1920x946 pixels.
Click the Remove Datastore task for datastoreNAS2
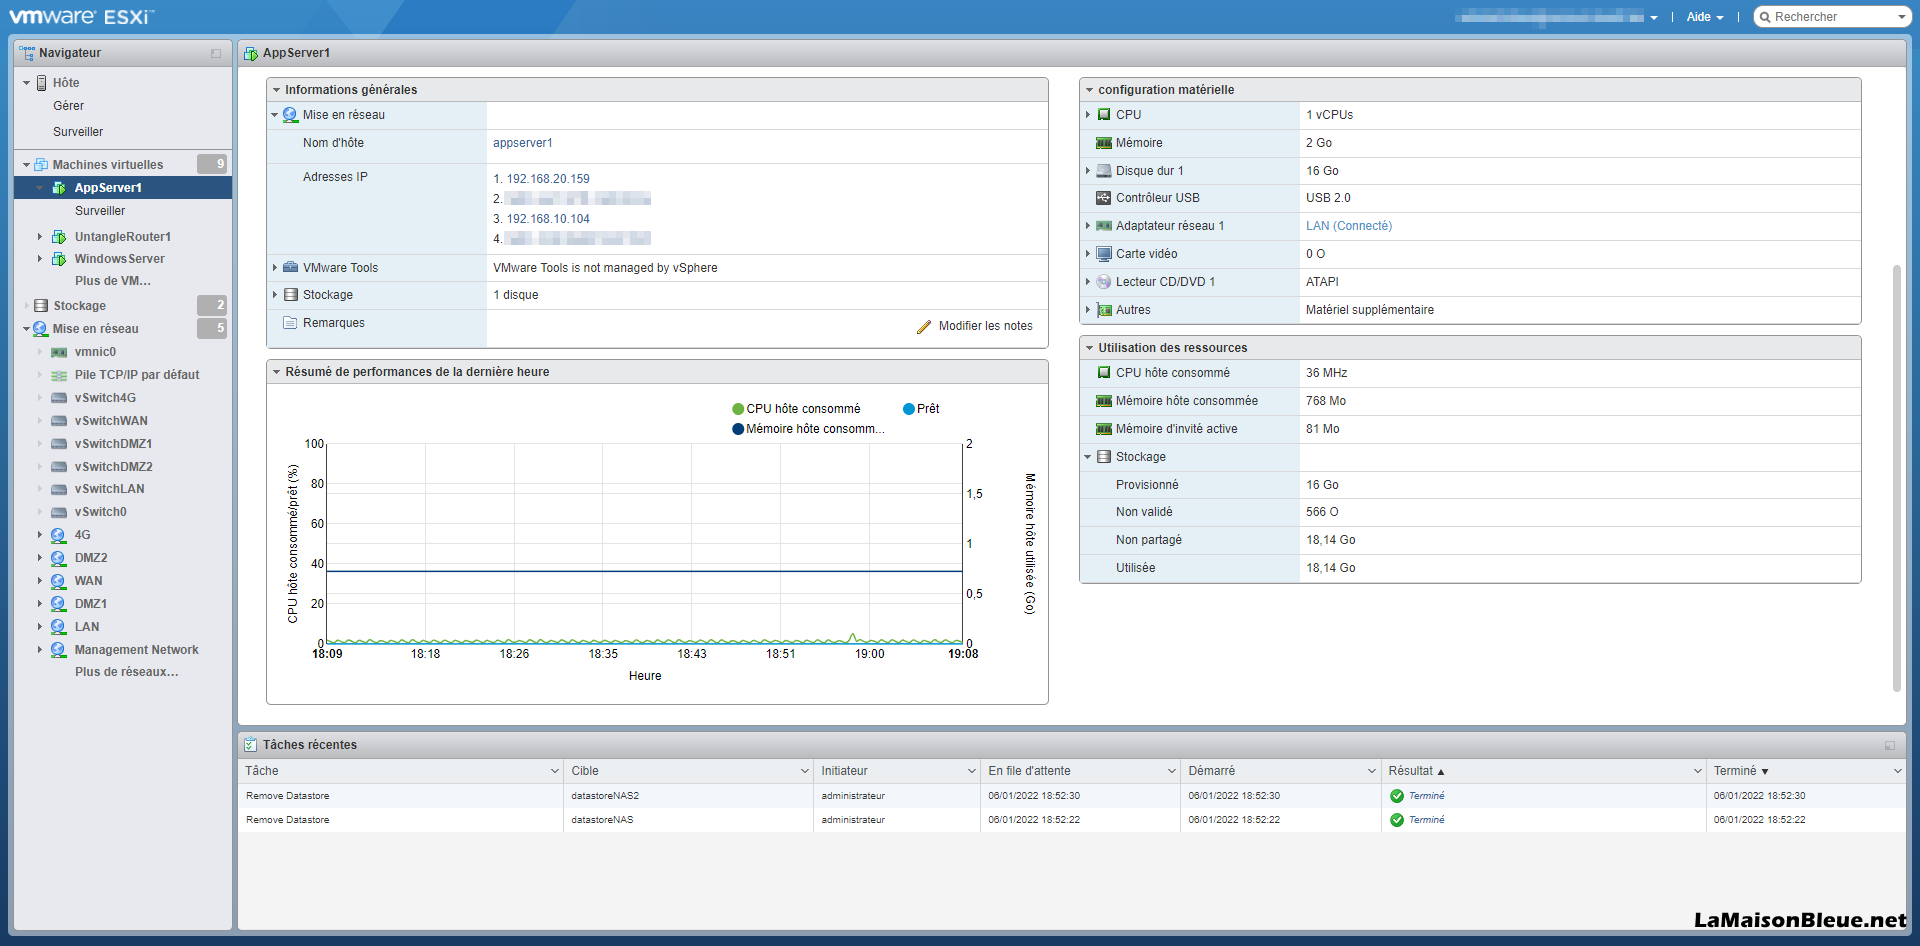pyautogui.click(x=288, y=796)
